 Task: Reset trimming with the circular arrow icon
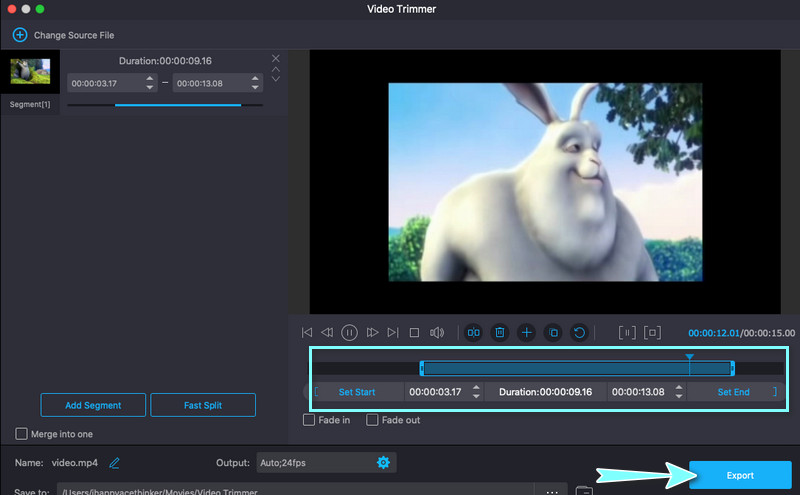click(x=578, y=332)
